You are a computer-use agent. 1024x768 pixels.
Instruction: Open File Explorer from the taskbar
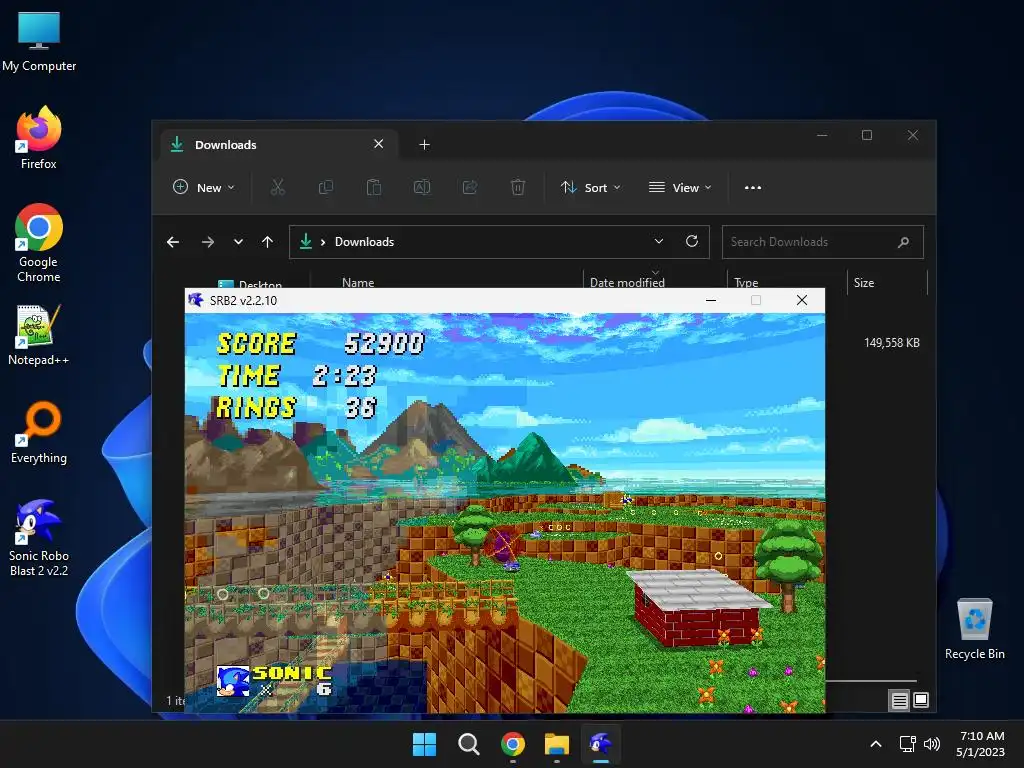pos(556,744)
